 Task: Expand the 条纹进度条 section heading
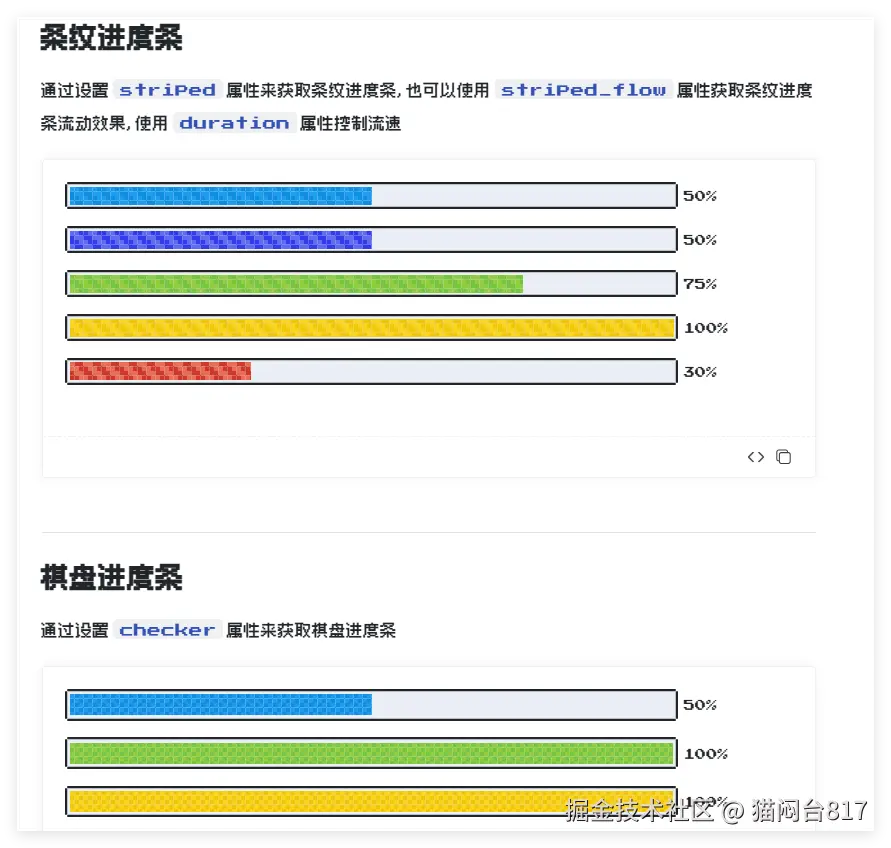coord(111,37)
